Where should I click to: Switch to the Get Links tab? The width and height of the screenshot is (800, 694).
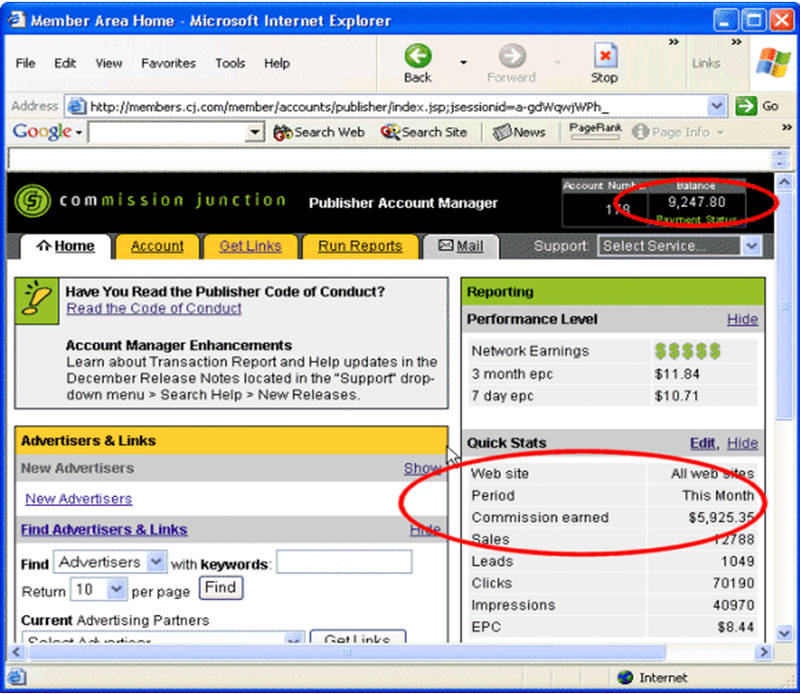click(x=250, y=246)
